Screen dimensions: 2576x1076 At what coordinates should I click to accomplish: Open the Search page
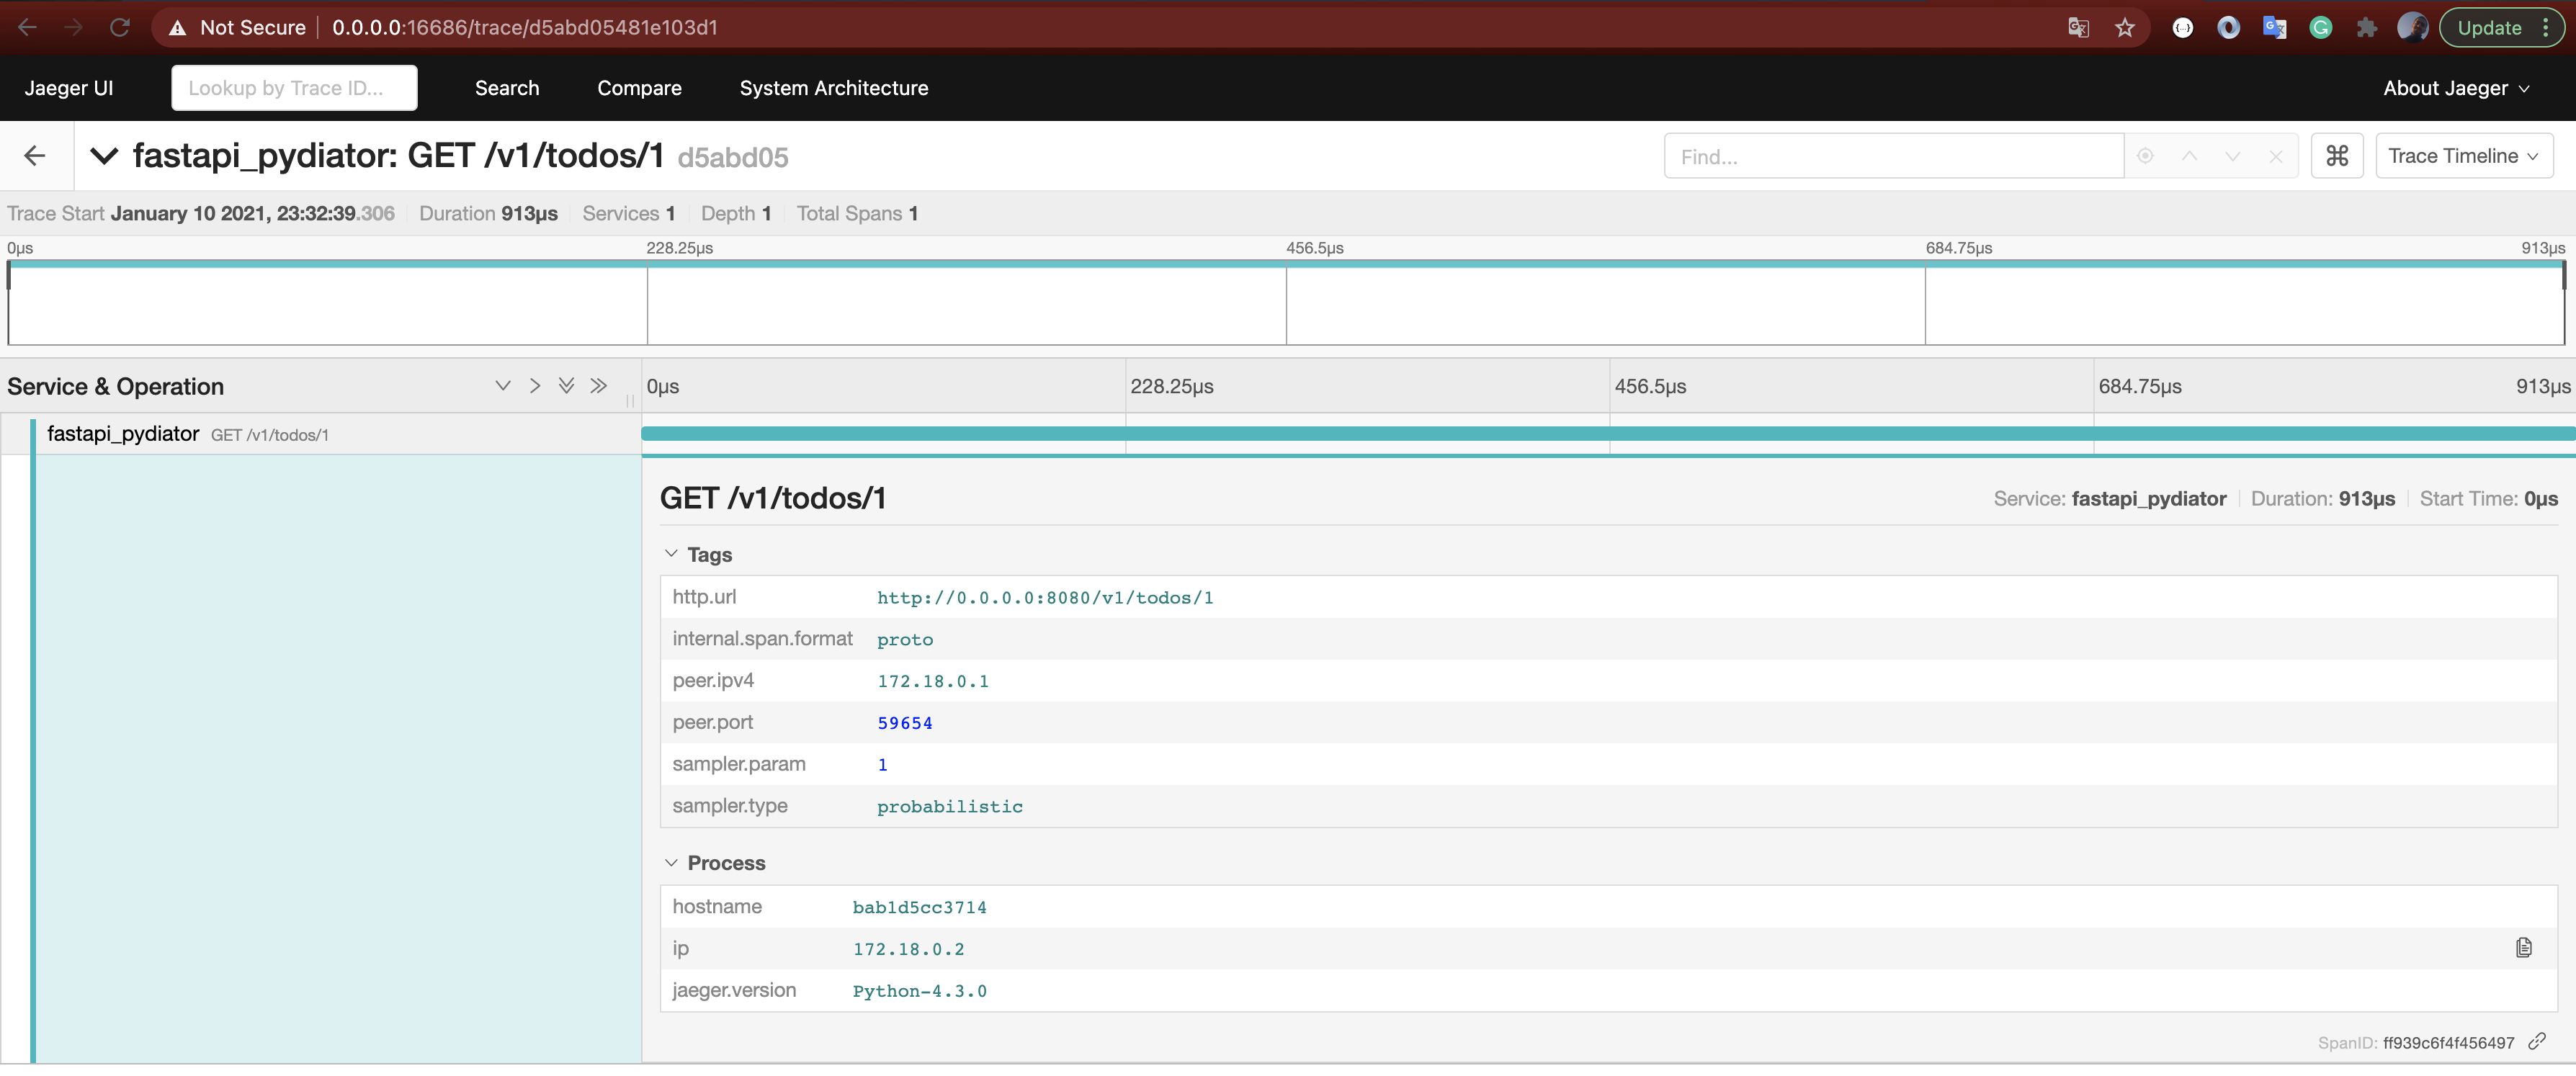(x=507, y=88)
